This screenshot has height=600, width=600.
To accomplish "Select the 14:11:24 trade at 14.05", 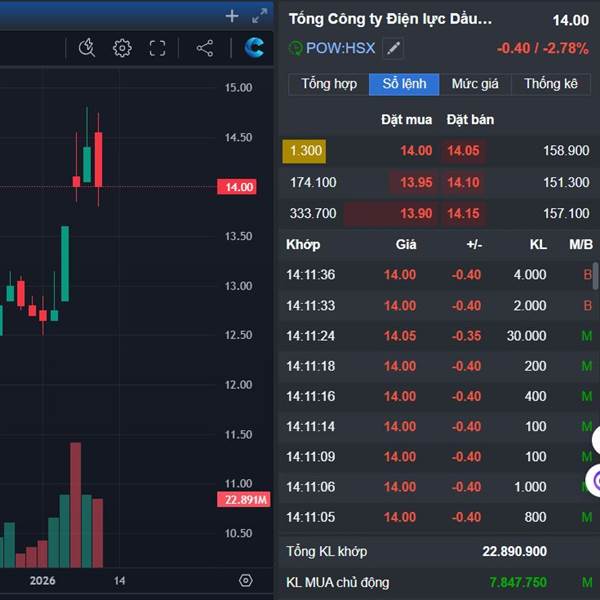I will pyautogui.click(x=439, y=336).
